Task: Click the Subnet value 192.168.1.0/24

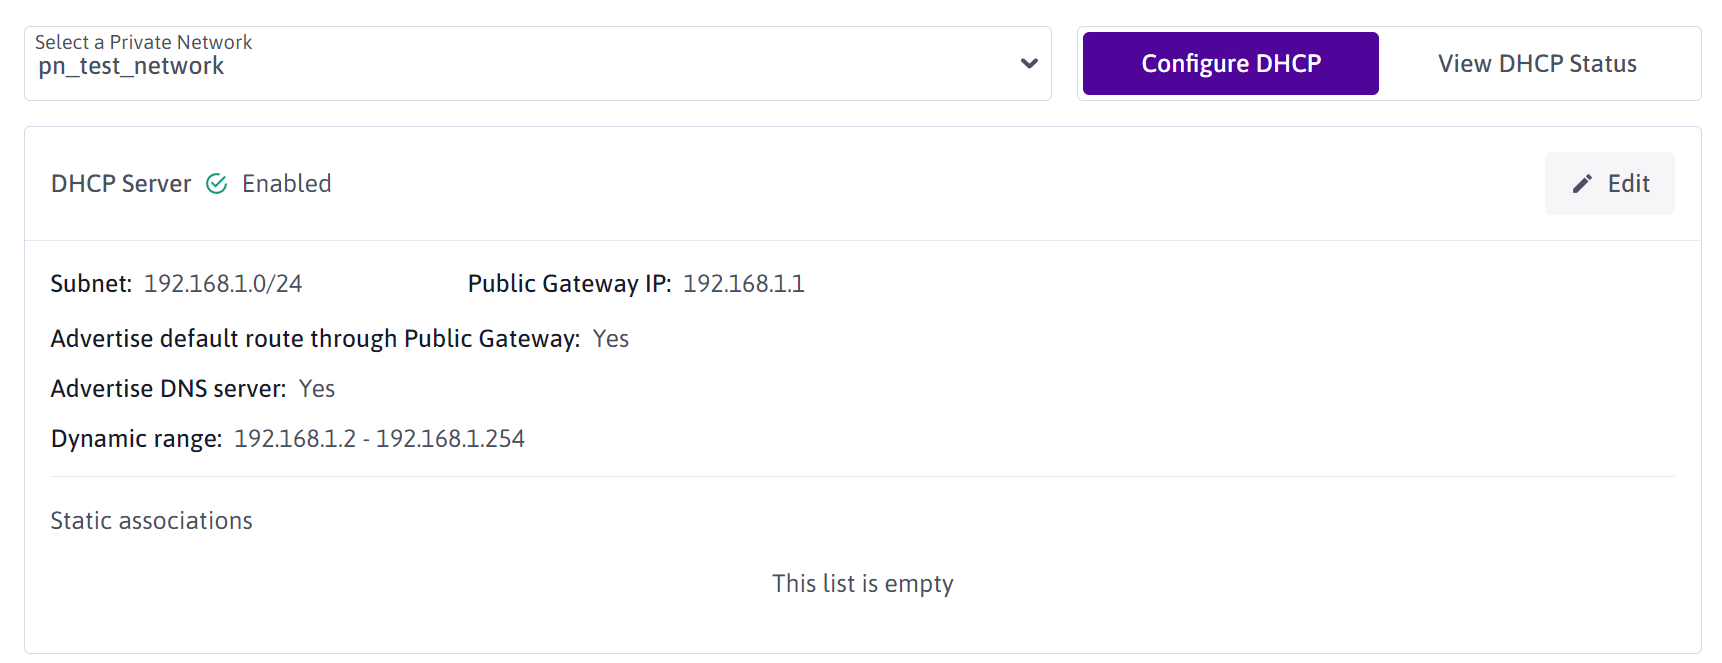Action: click(224, 283)
